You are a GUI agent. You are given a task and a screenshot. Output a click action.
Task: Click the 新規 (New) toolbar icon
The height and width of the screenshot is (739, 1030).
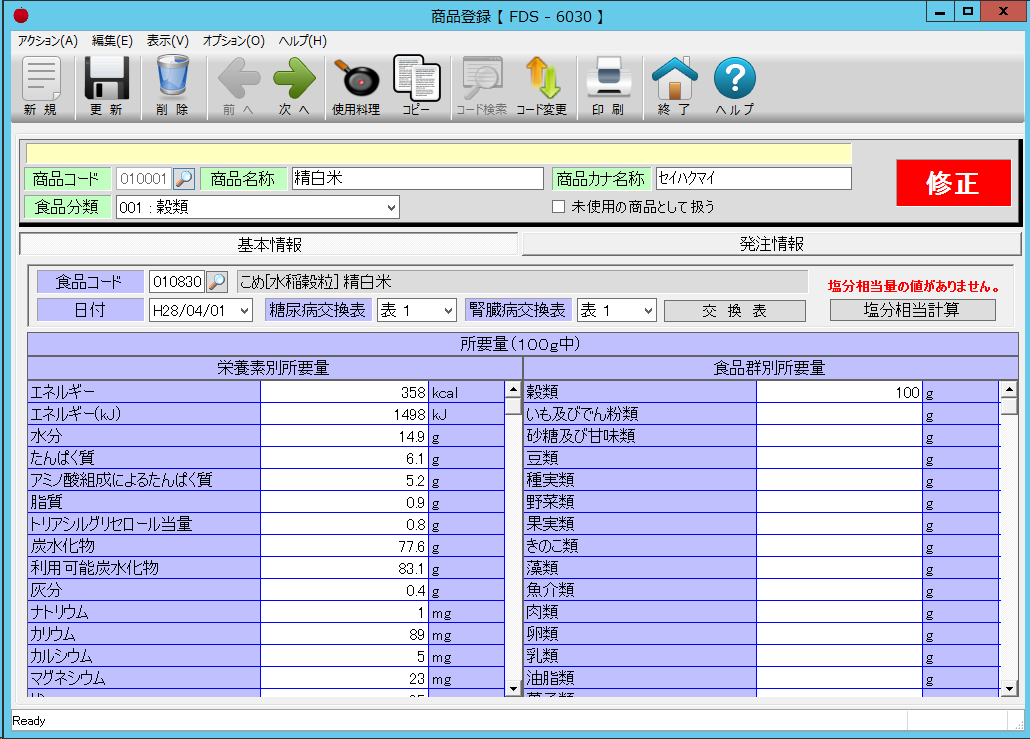tap(41, 86)
